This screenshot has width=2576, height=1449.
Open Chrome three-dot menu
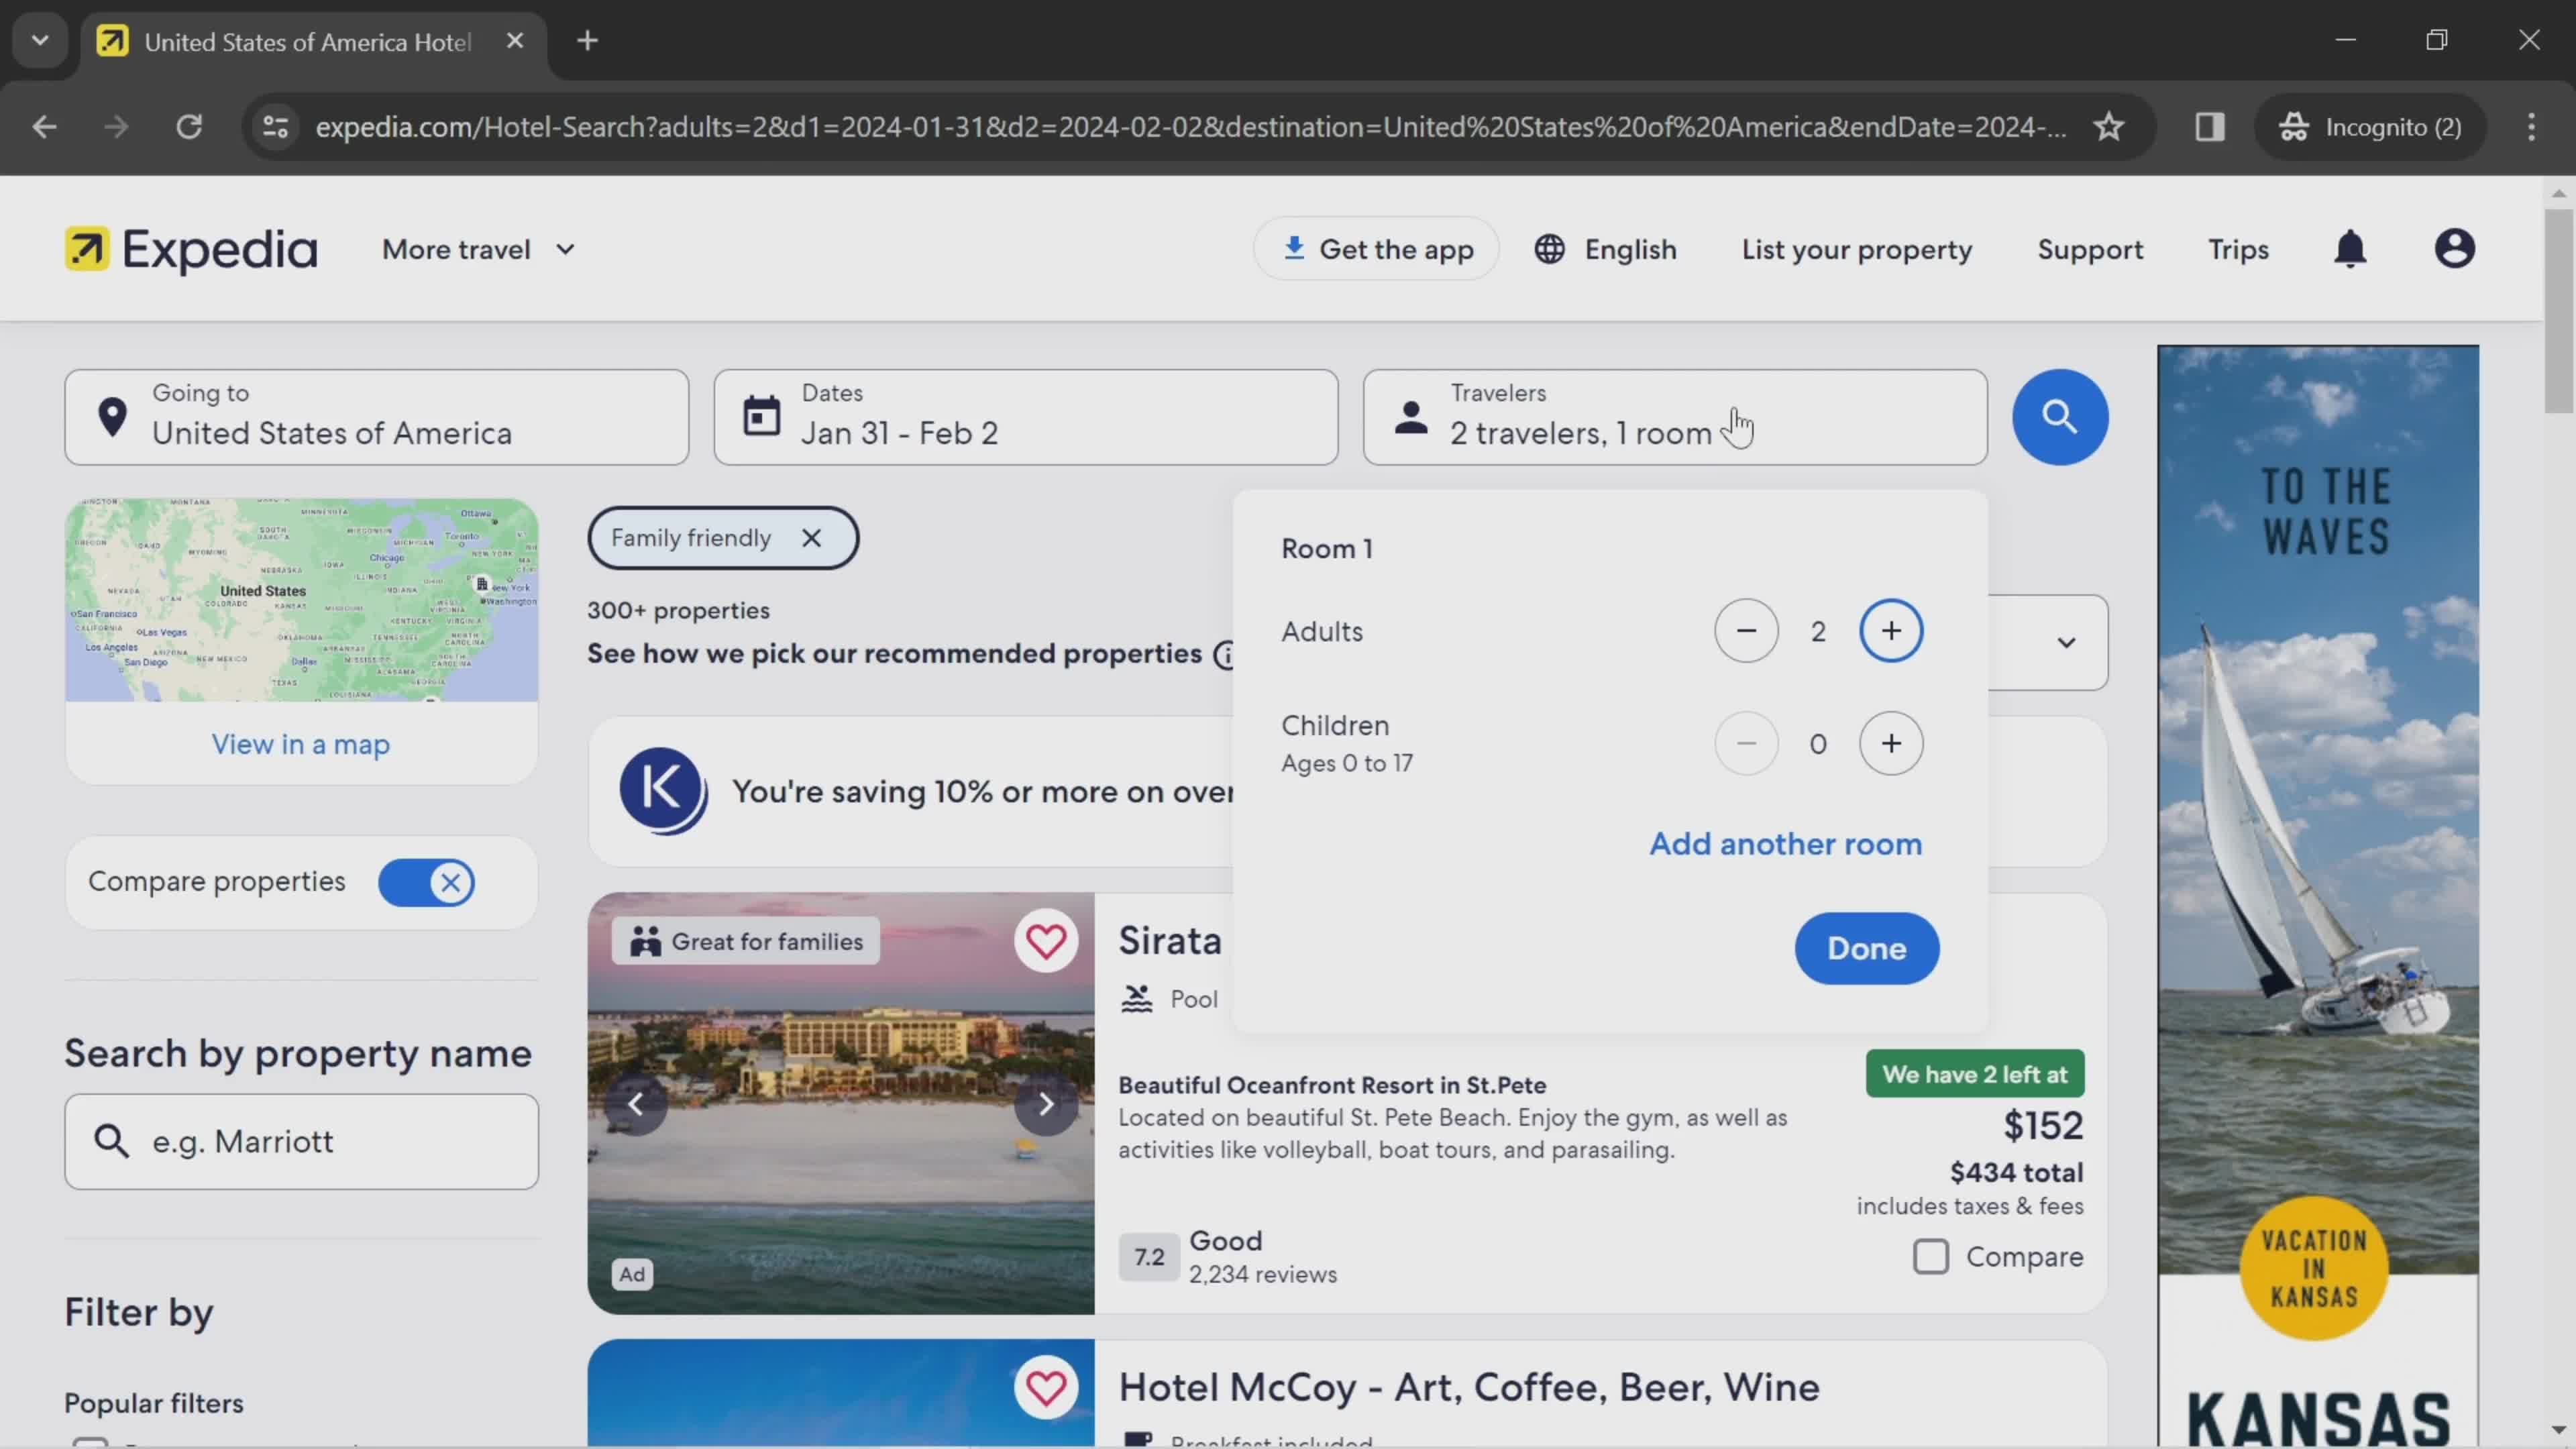[x=2531, y=127]
